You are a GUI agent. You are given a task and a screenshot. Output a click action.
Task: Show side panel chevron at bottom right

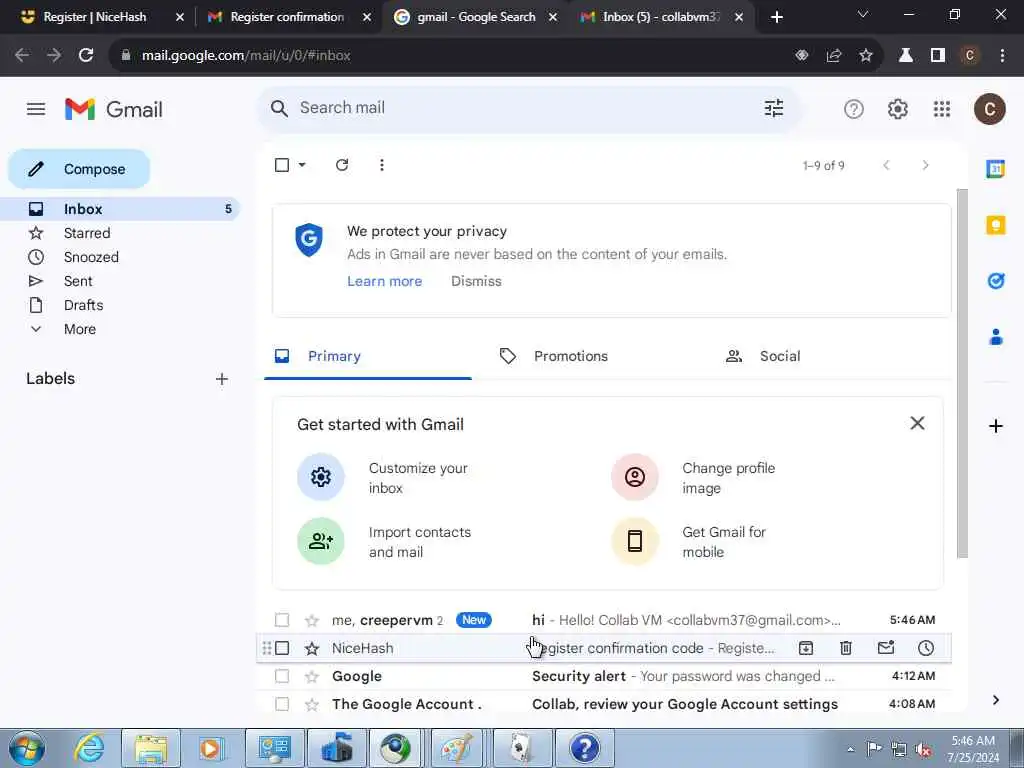tap(995, 700)
